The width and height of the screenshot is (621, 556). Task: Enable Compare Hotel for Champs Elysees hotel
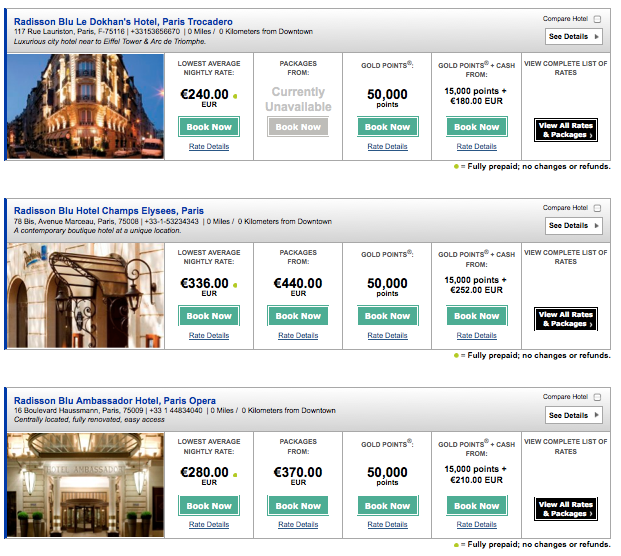[597, 208]
